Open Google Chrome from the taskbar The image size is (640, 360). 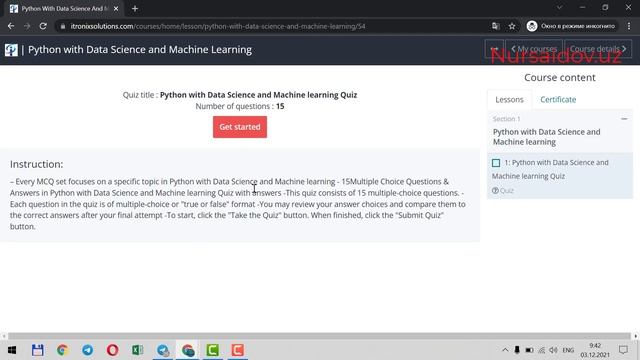[x=62, y=350]
